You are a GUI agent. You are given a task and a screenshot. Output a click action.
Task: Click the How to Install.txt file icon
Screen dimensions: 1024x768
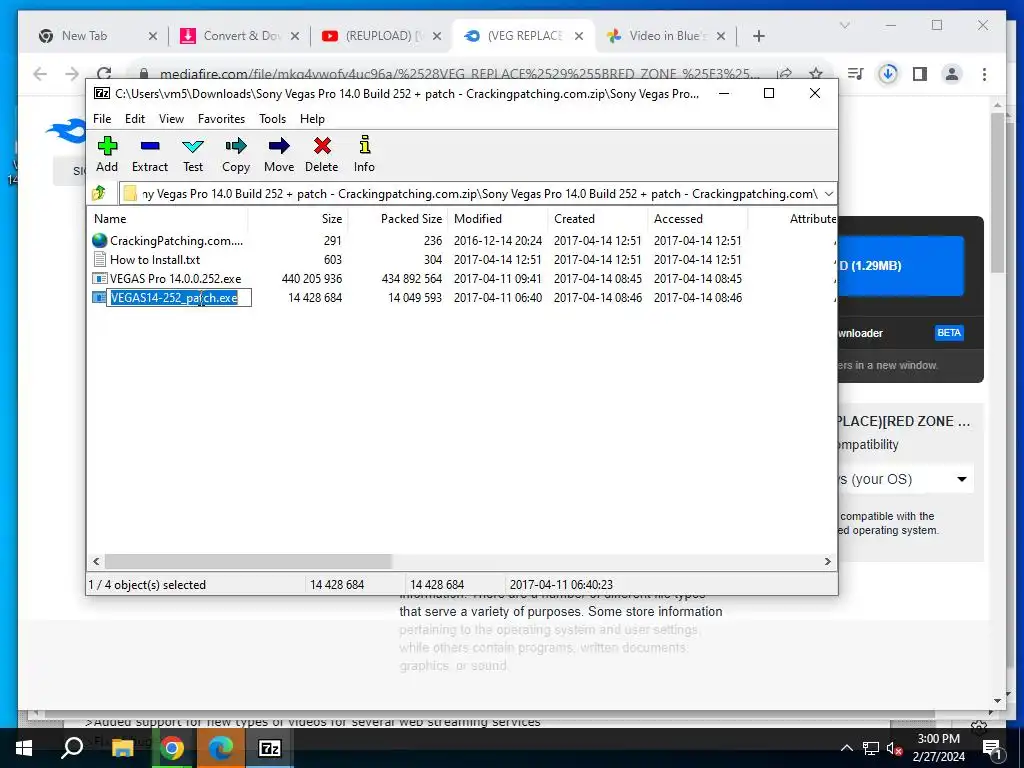pyautogui.click(x=99, y=259)
